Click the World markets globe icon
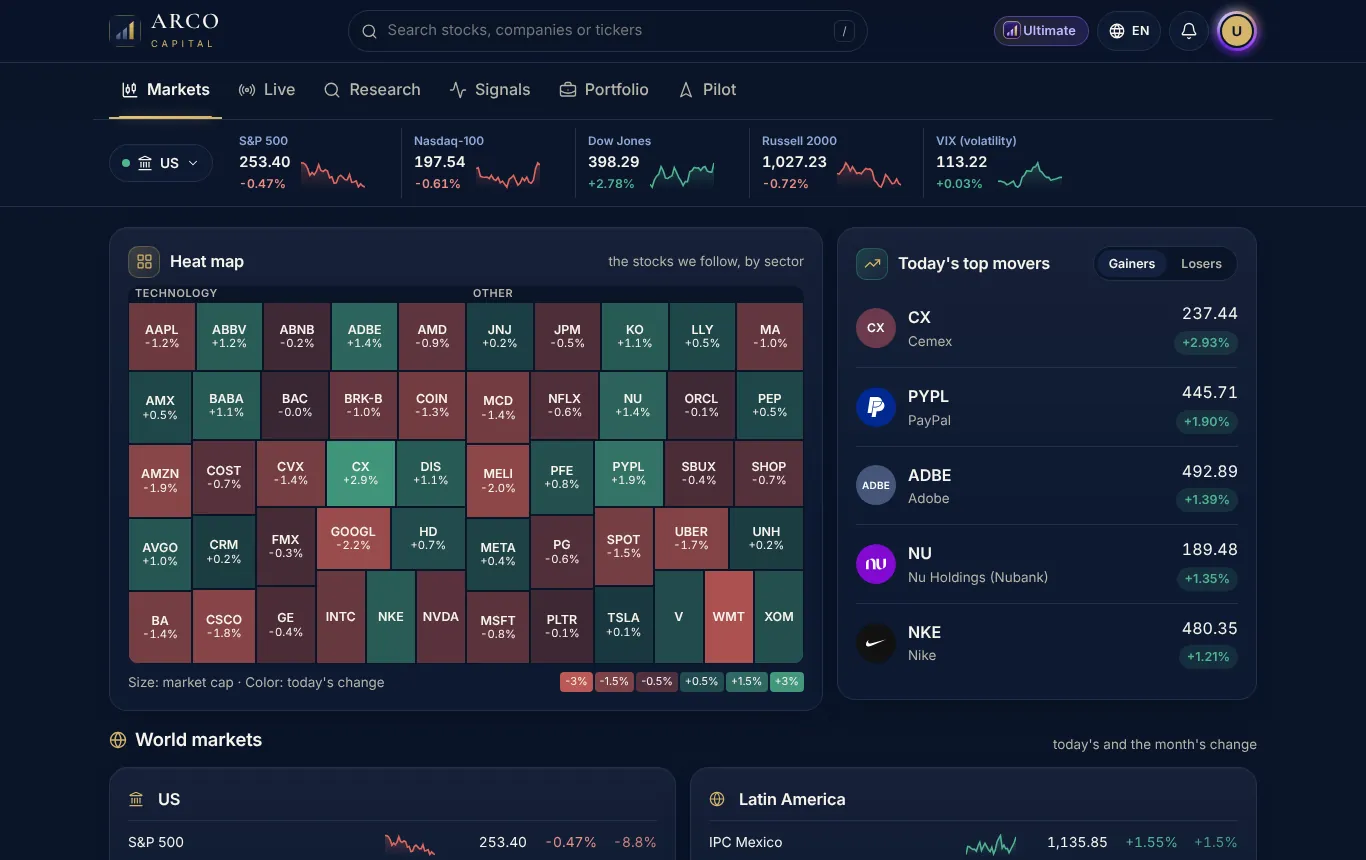This screenshot has width=1366, height=860. (x=118, y=740)
